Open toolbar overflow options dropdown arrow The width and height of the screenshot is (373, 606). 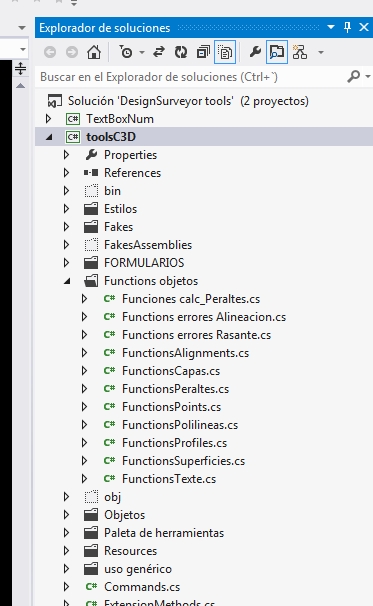point(321,52)
